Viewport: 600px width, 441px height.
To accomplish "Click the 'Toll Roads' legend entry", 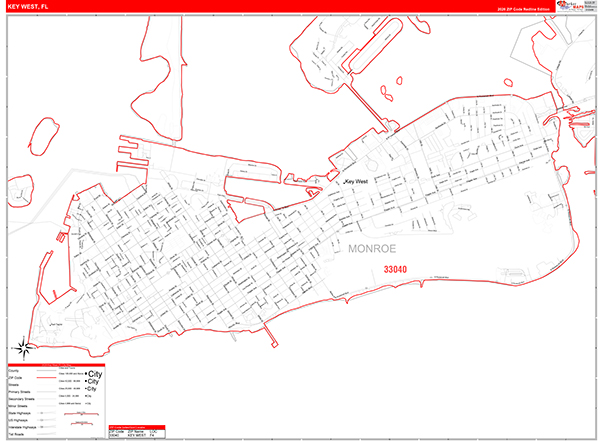I will 16,434.
